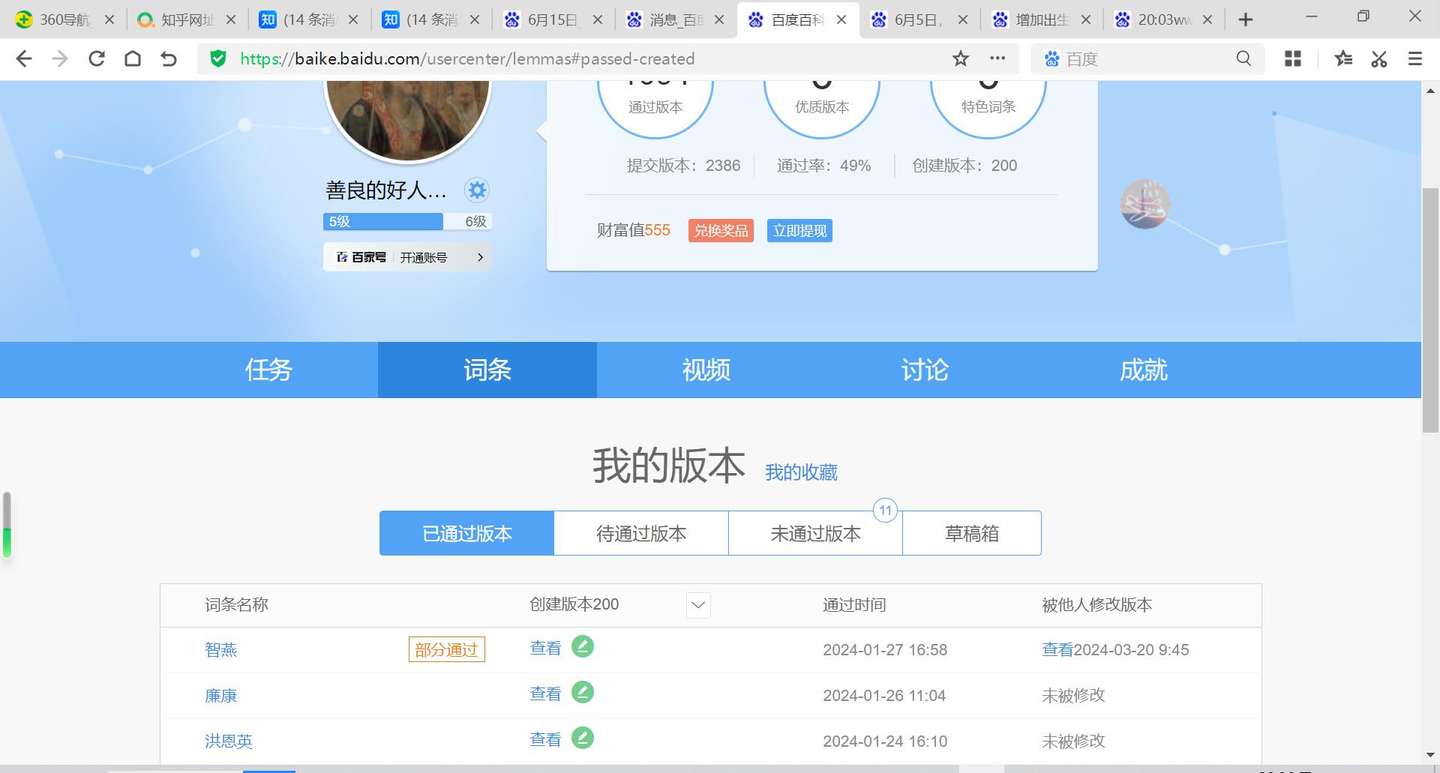Click the 兑换奖品 button
1440x773 pixels.
point(721,230)
